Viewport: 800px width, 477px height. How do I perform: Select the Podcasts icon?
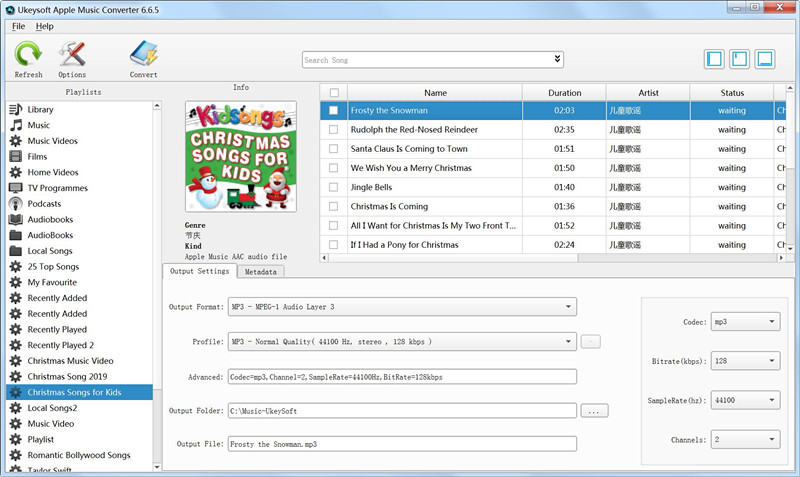(x=16, y=204)
